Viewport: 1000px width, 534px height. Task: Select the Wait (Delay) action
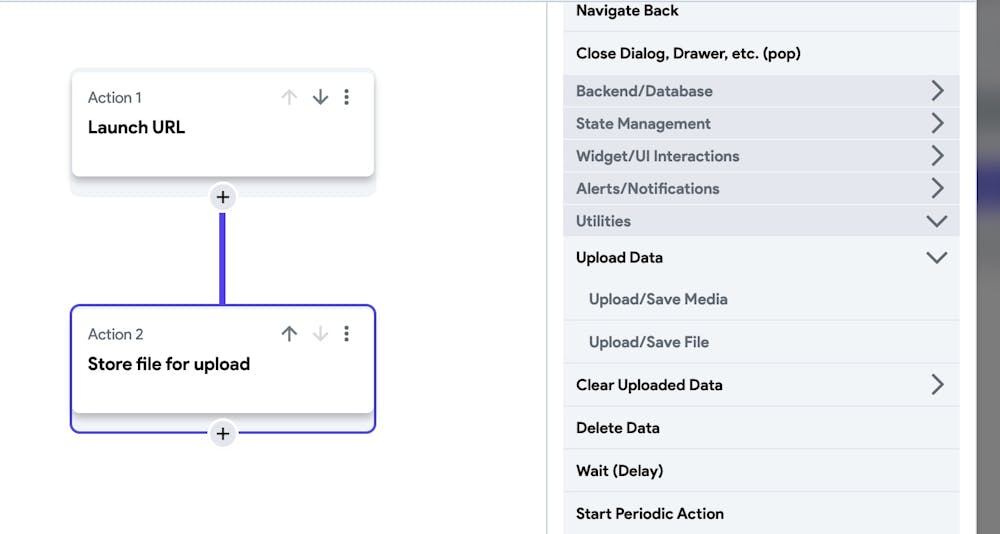tap(619, 471)
